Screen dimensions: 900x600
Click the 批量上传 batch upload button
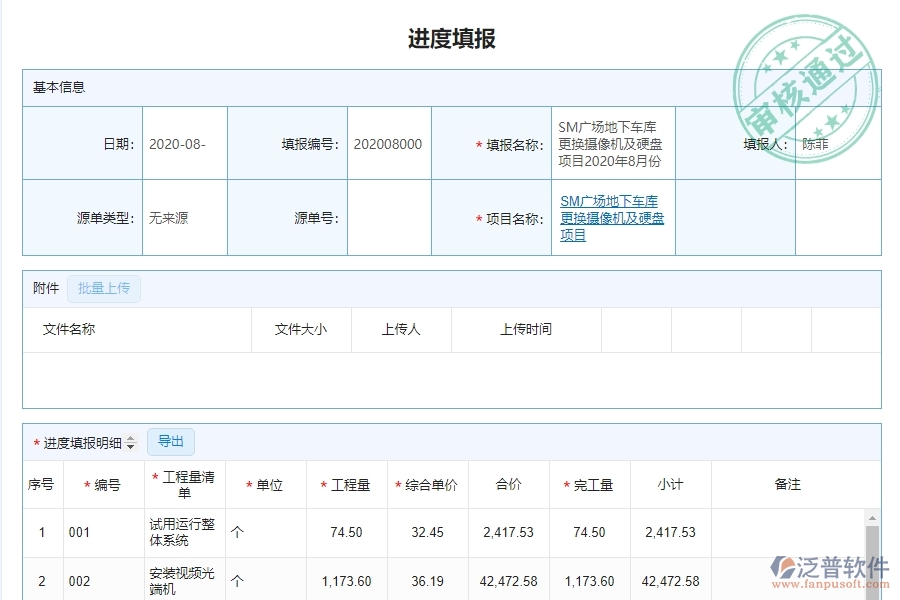[103, 288]
